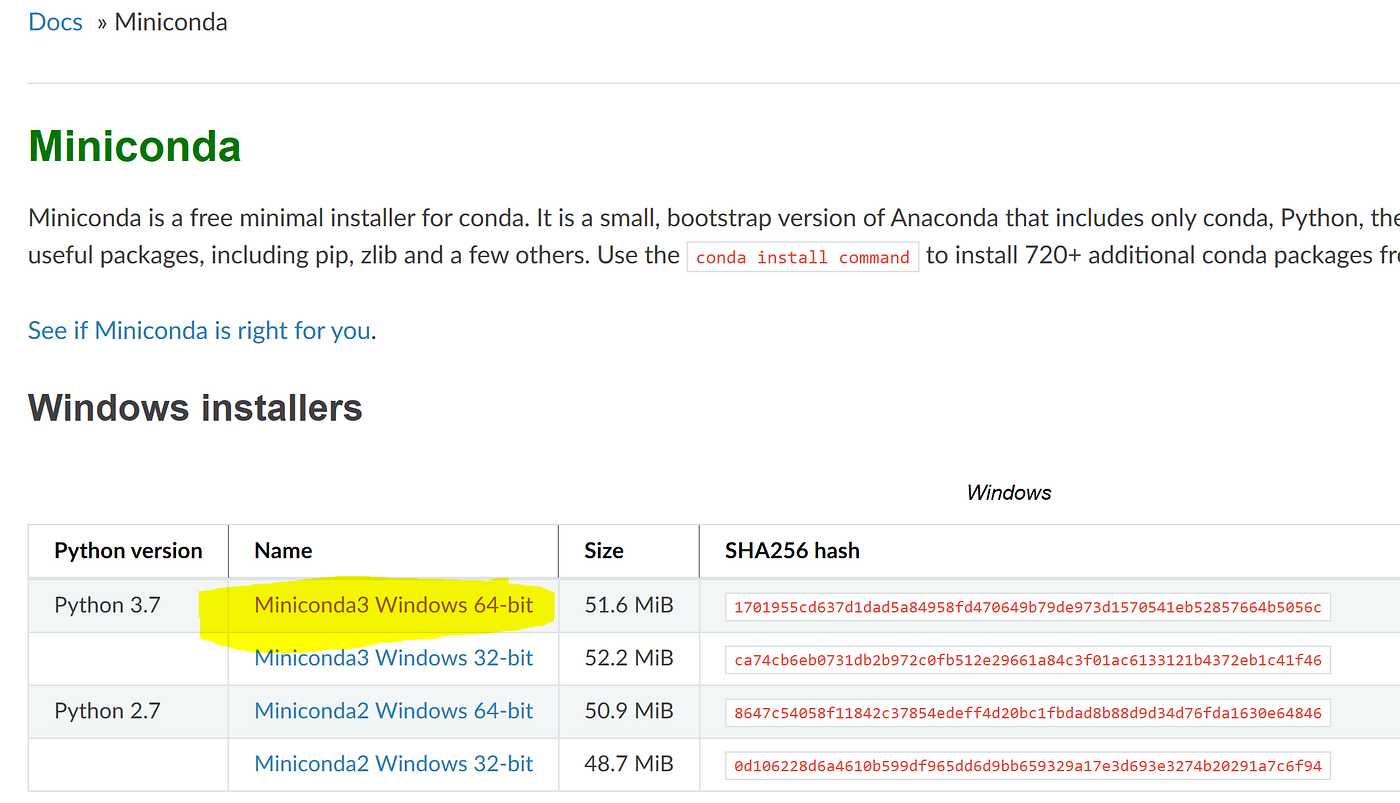This screenshot has width=1400, height=803.
Task: Download the highlighted Miniconda3 Windows 64-bit installer
Action: click(394, 605)
